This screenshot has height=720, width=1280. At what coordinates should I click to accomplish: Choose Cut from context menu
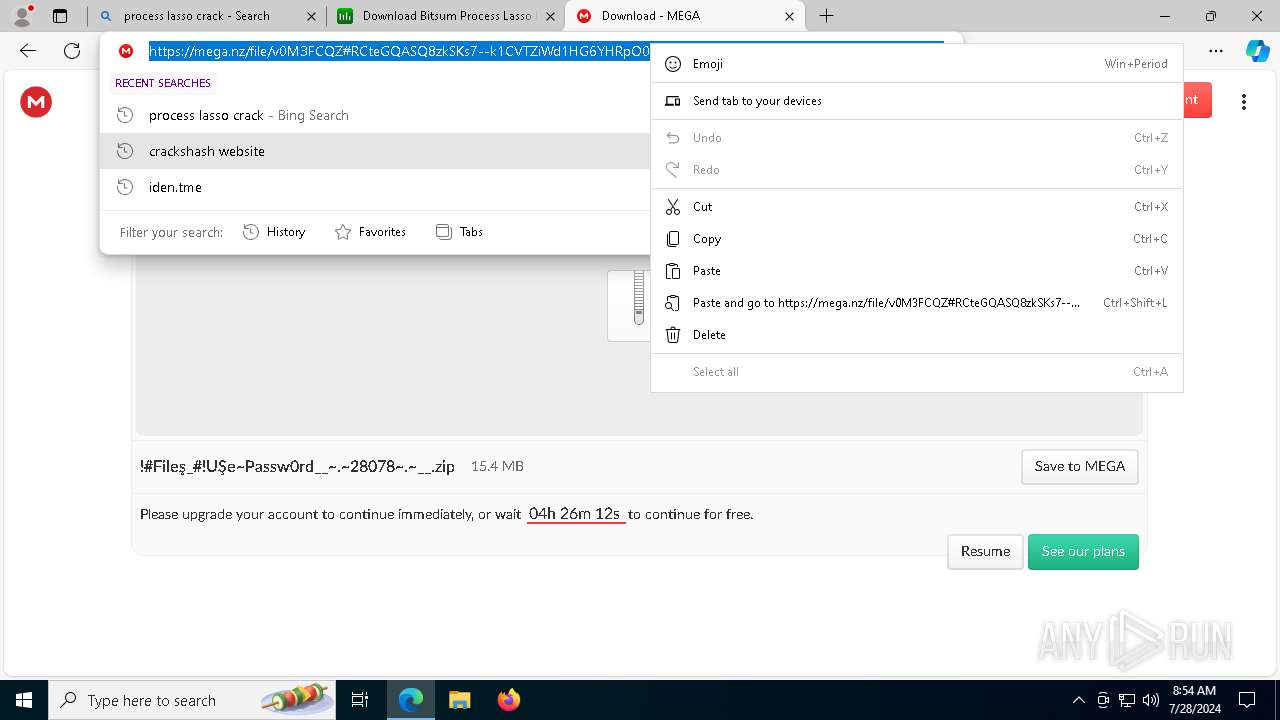point(916,207)
